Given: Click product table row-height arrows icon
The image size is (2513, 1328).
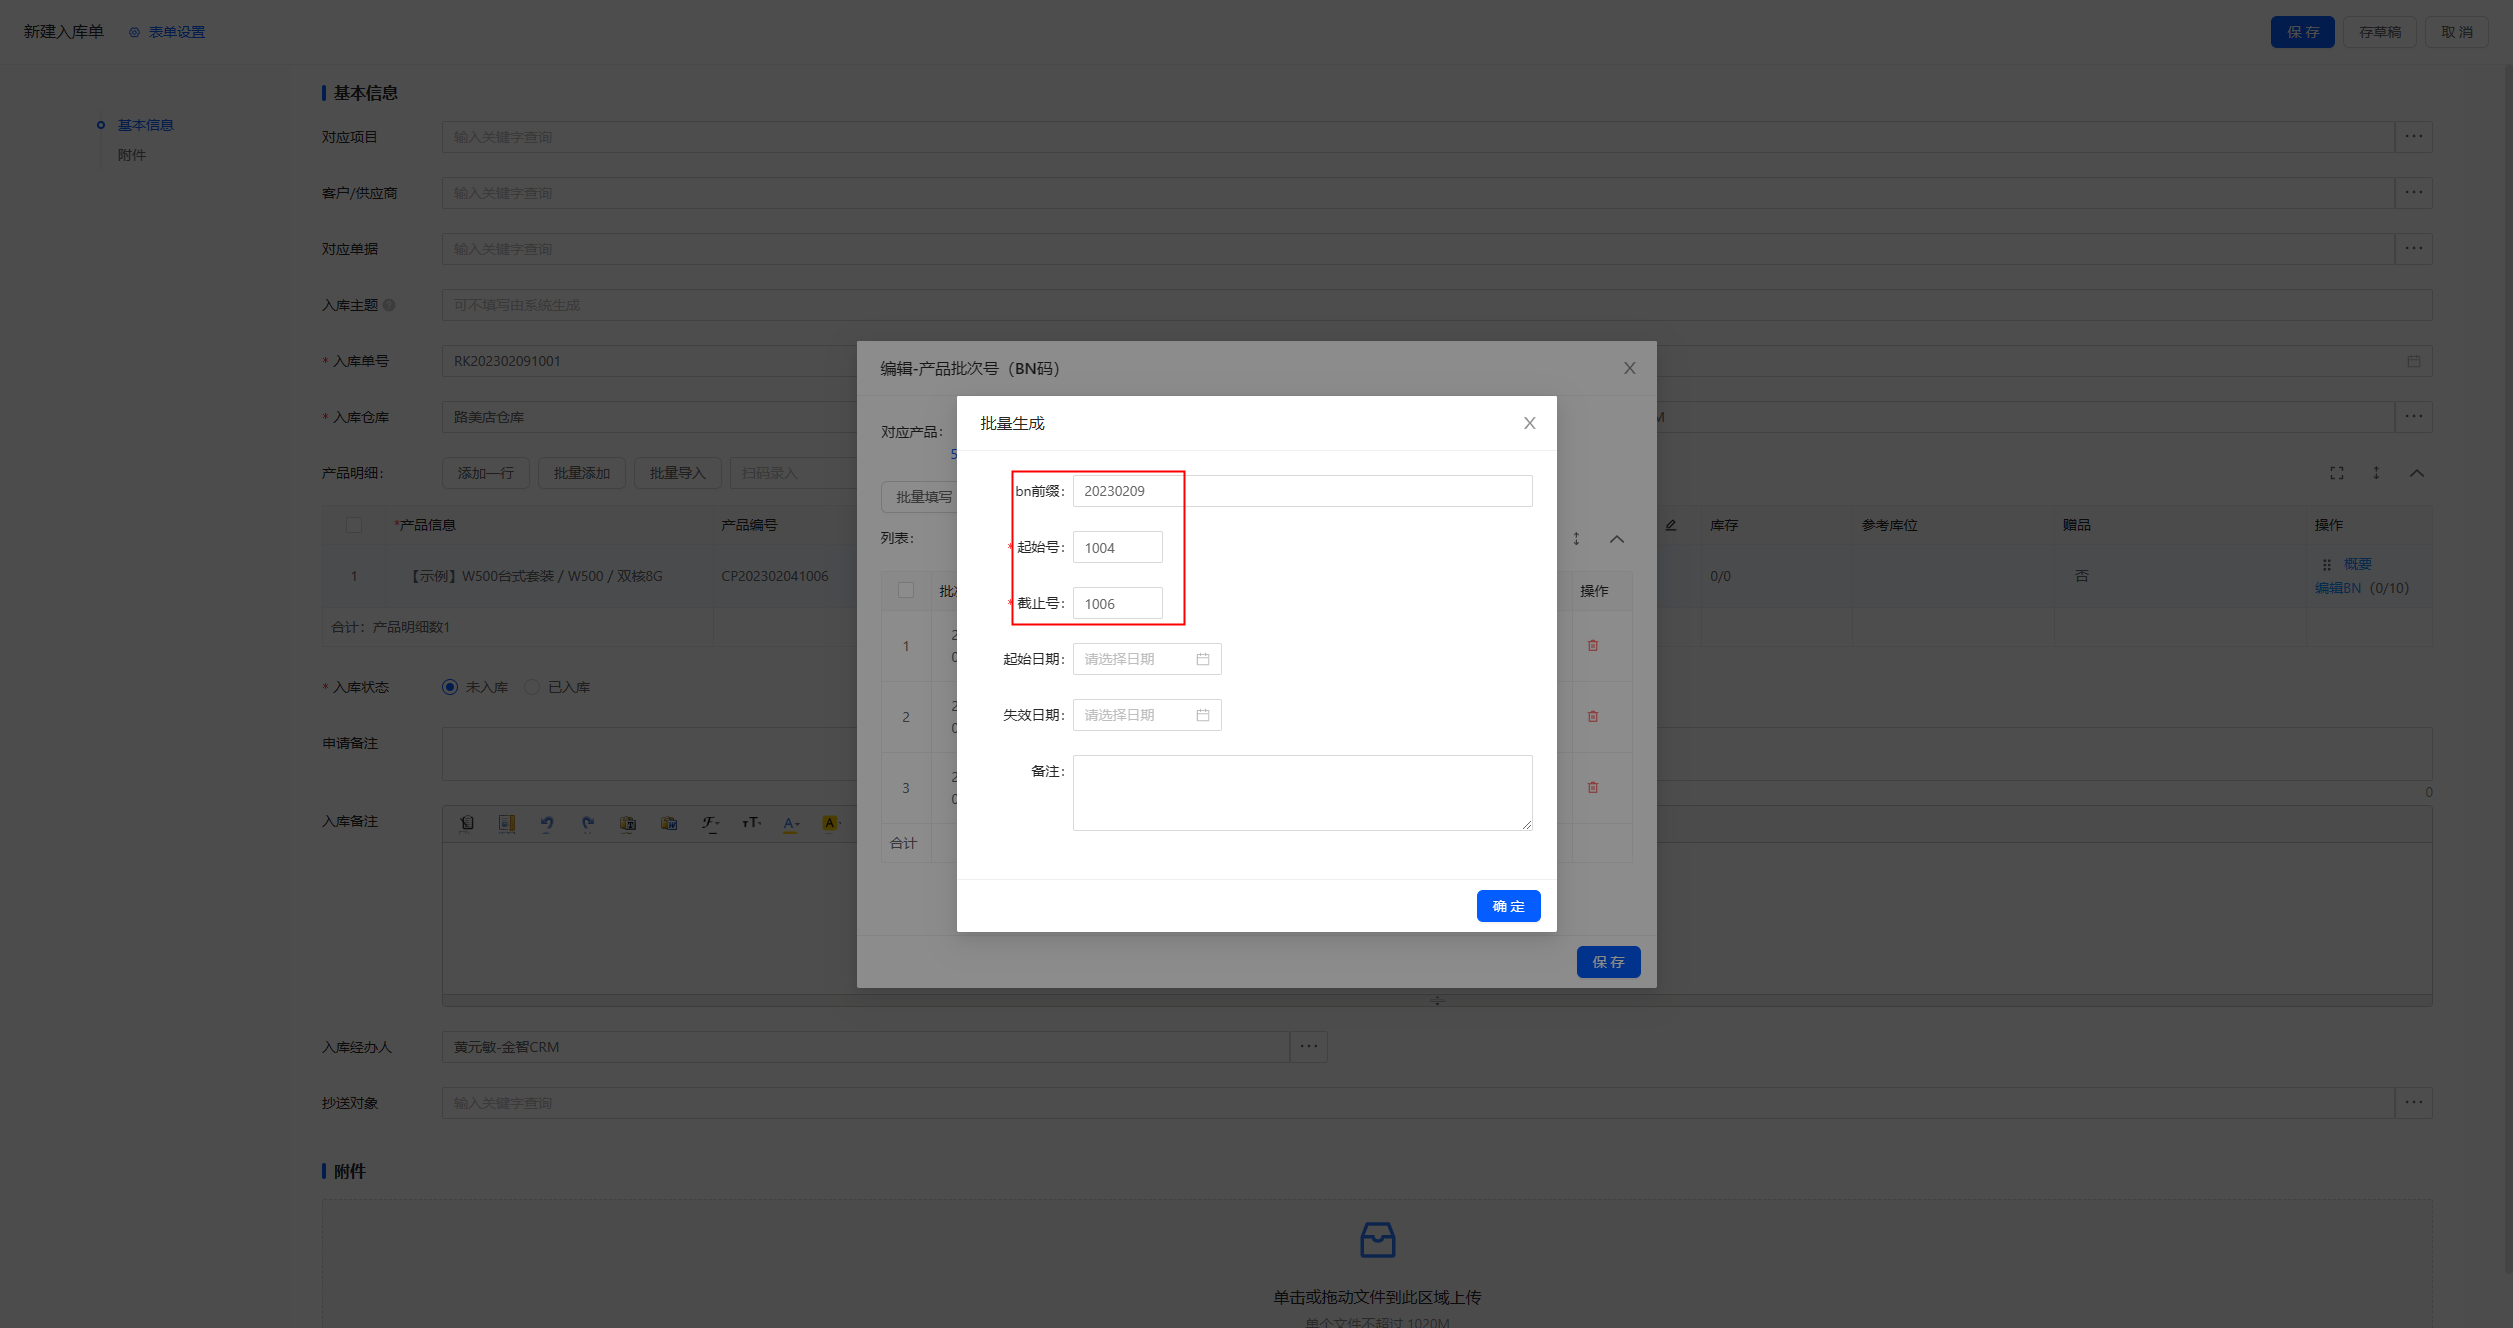Looking at the screenshot, I should 2376,473.
